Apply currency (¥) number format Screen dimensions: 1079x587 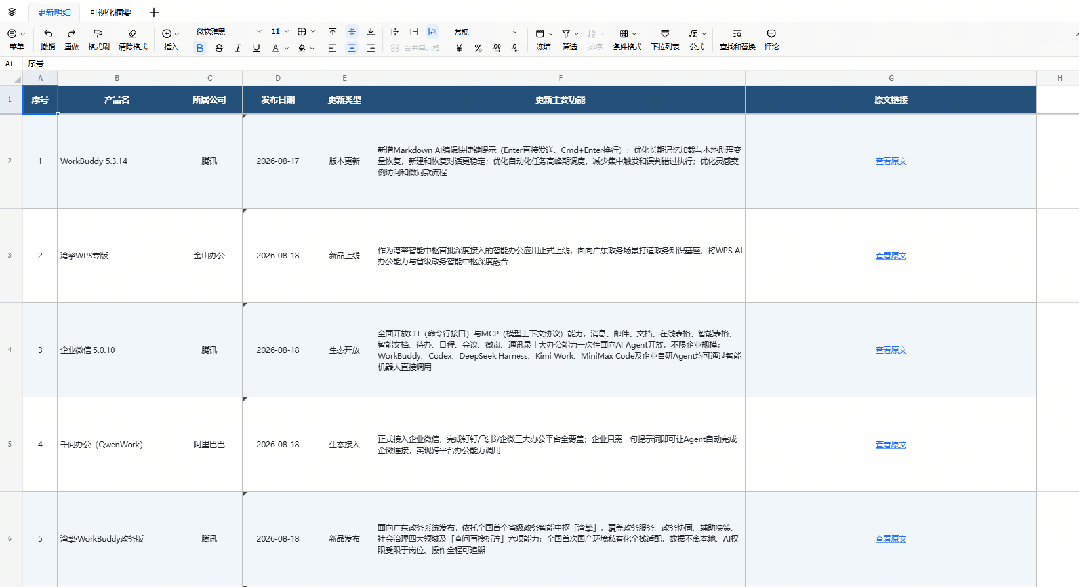click(x=459, y=47)
